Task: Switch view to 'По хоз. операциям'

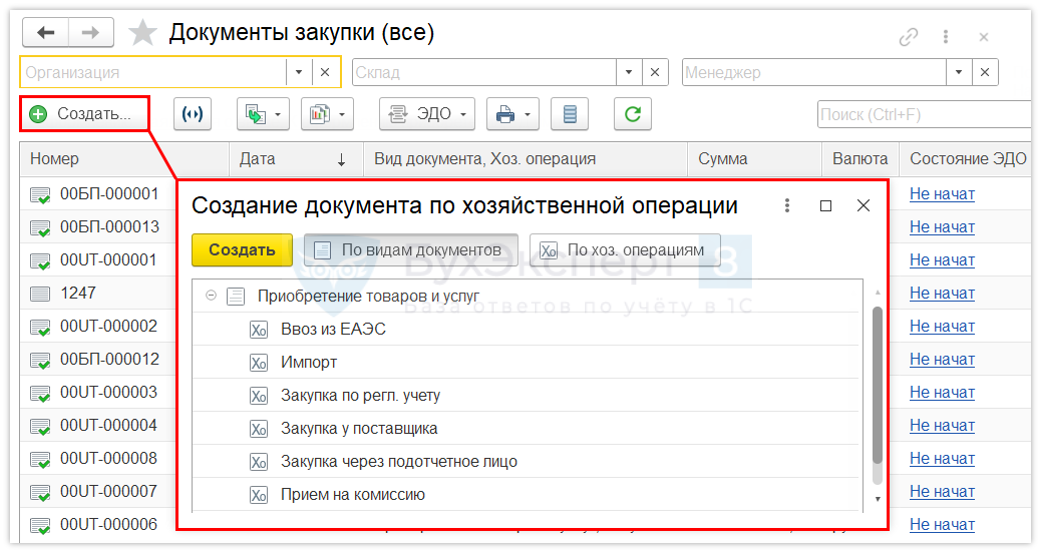Action: pyautogui.click(x=624, y=250)
